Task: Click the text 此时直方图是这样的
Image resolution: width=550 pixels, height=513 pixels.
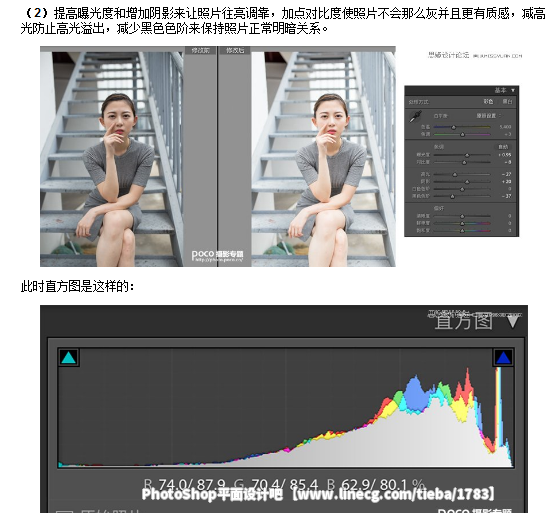Action: click(x=77, y=286)
